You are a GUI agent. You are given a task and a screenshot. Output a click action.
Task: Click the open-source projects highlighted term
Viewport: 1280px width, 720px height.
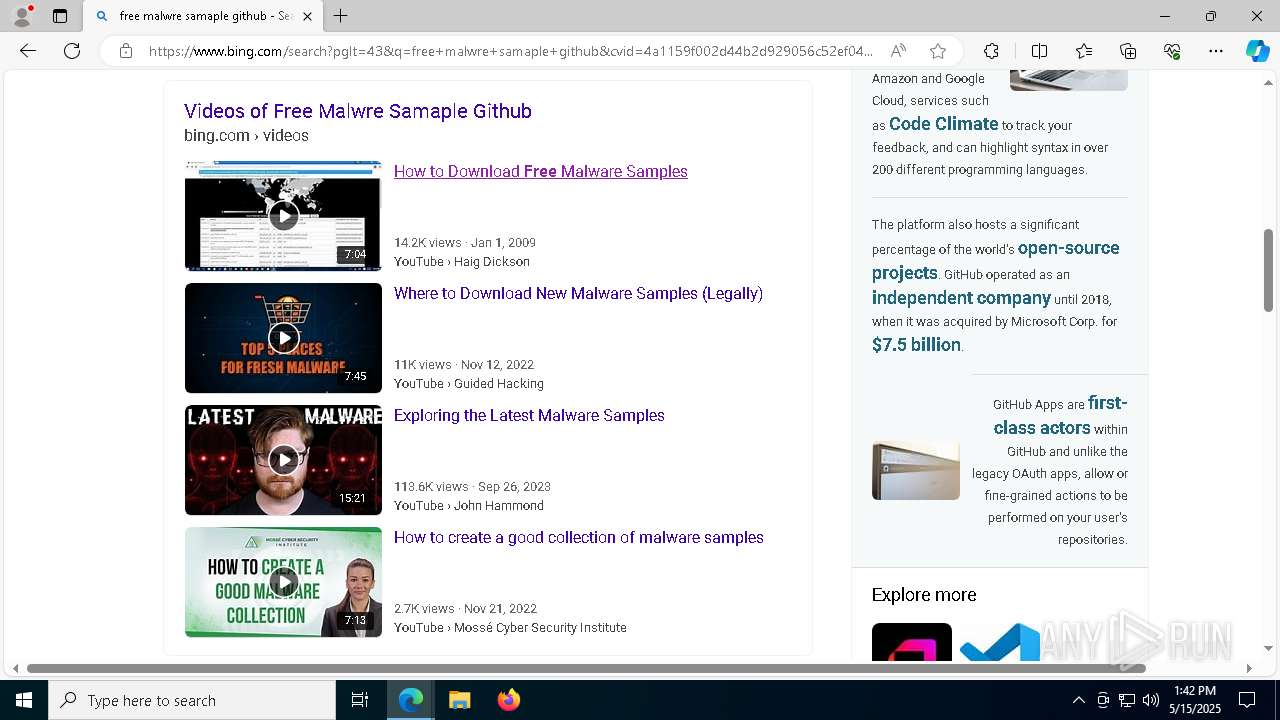click(x=995, y=260)
